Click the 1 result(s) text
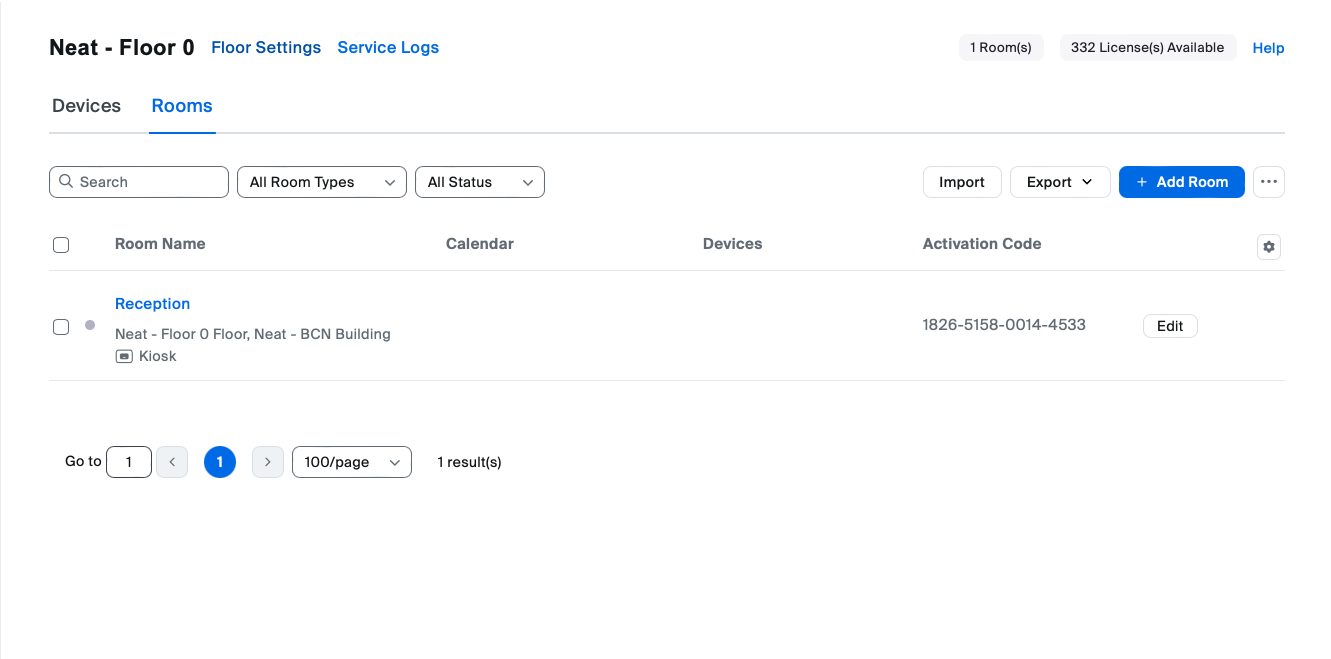The image size is (1331, 659). click(470, 462)
